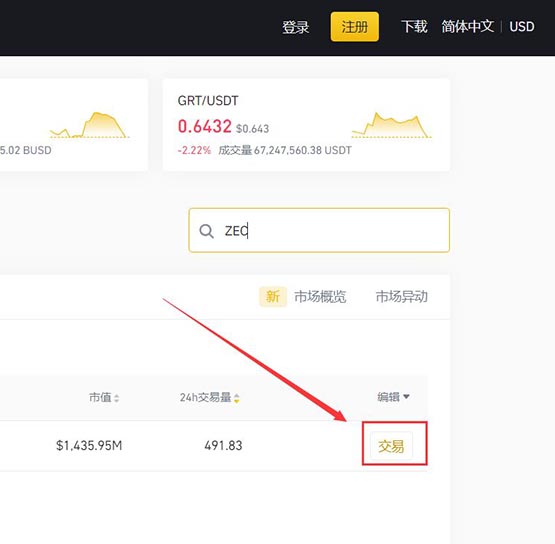
Task: Switch to the 市场异动 tab
Action: pyautogui.click(x=401, y=297)
